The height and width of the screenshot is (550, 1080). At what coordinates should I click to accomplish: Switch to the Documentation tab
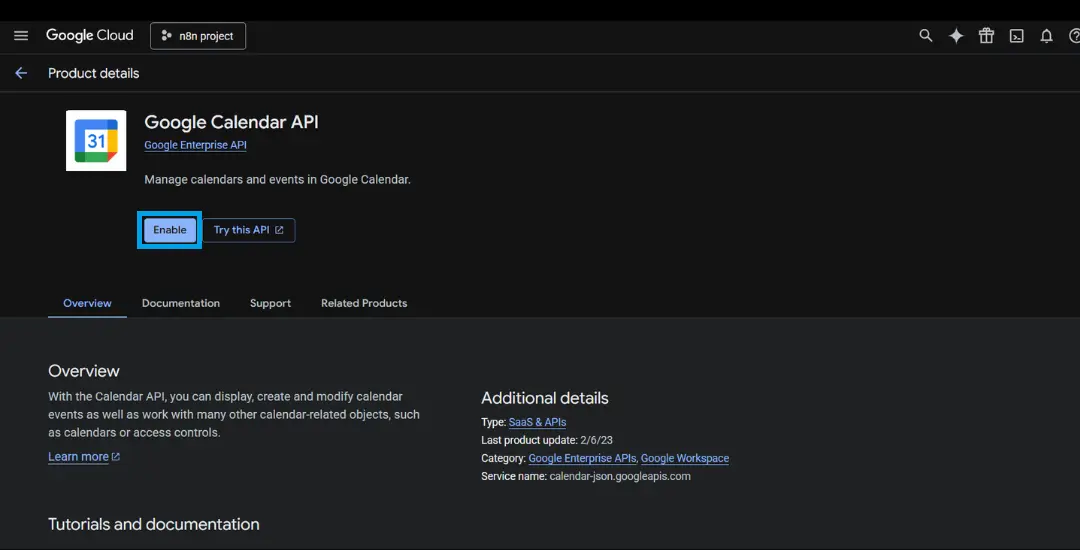click(181, 303)
